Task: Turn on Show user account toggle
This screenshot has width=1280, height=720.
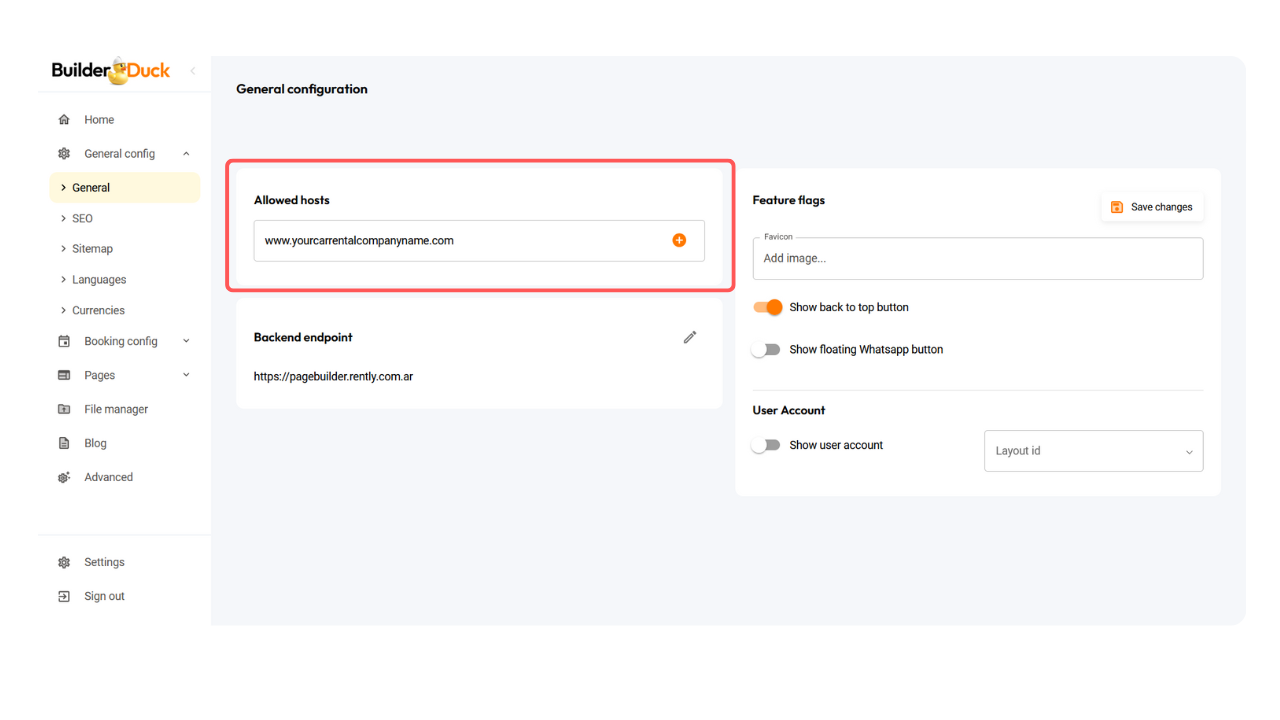Action: click(766, 446)
